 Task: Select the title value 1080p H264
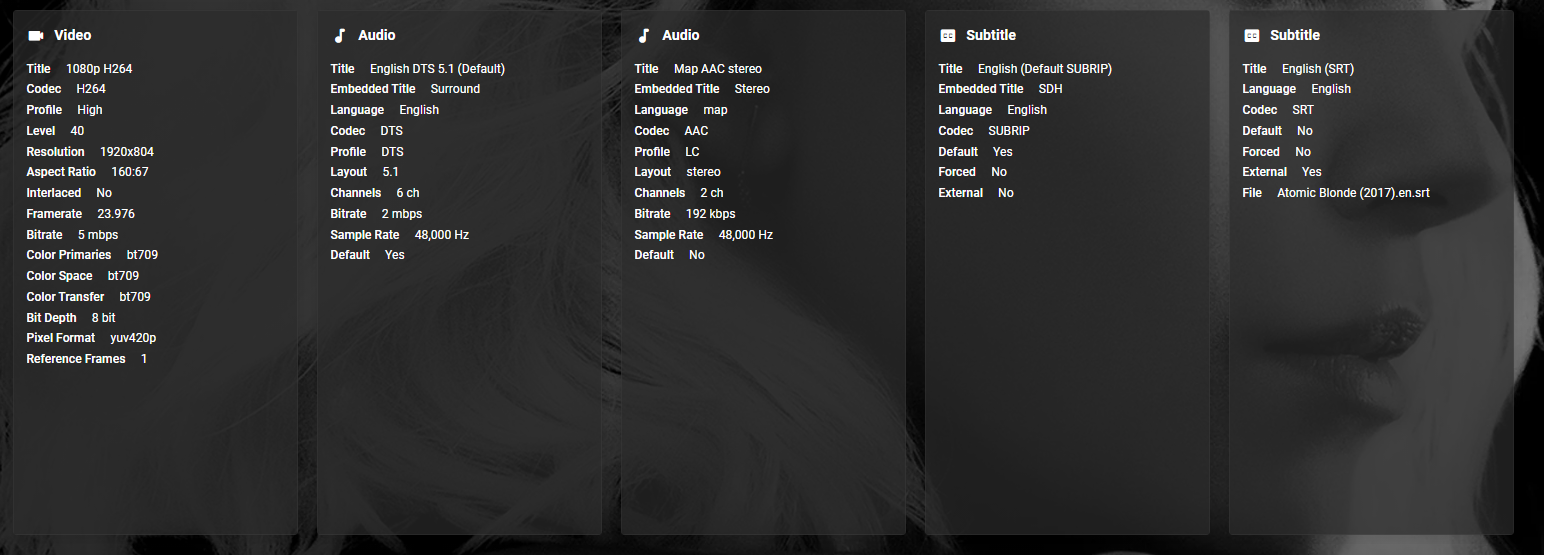99,69
